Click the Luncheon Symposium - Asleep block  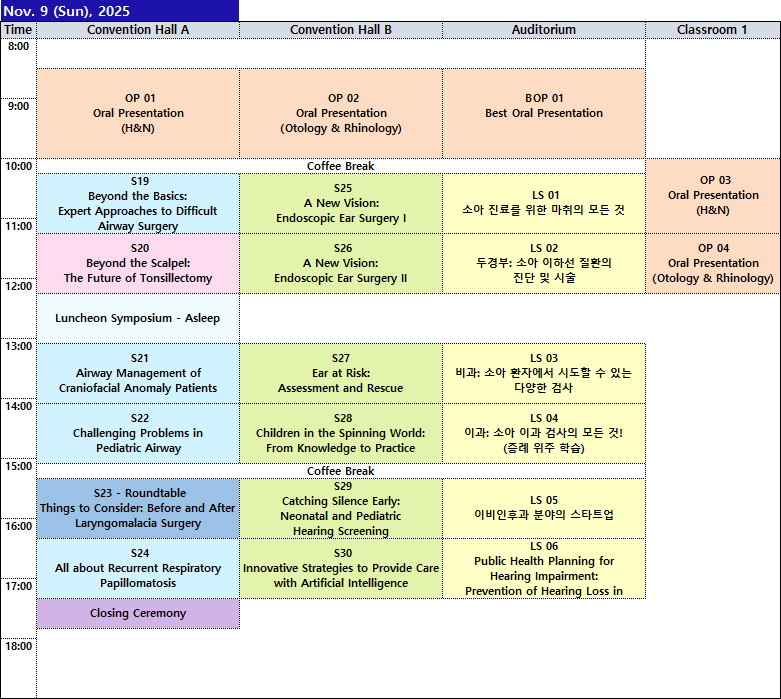click(x=138, y=318)
